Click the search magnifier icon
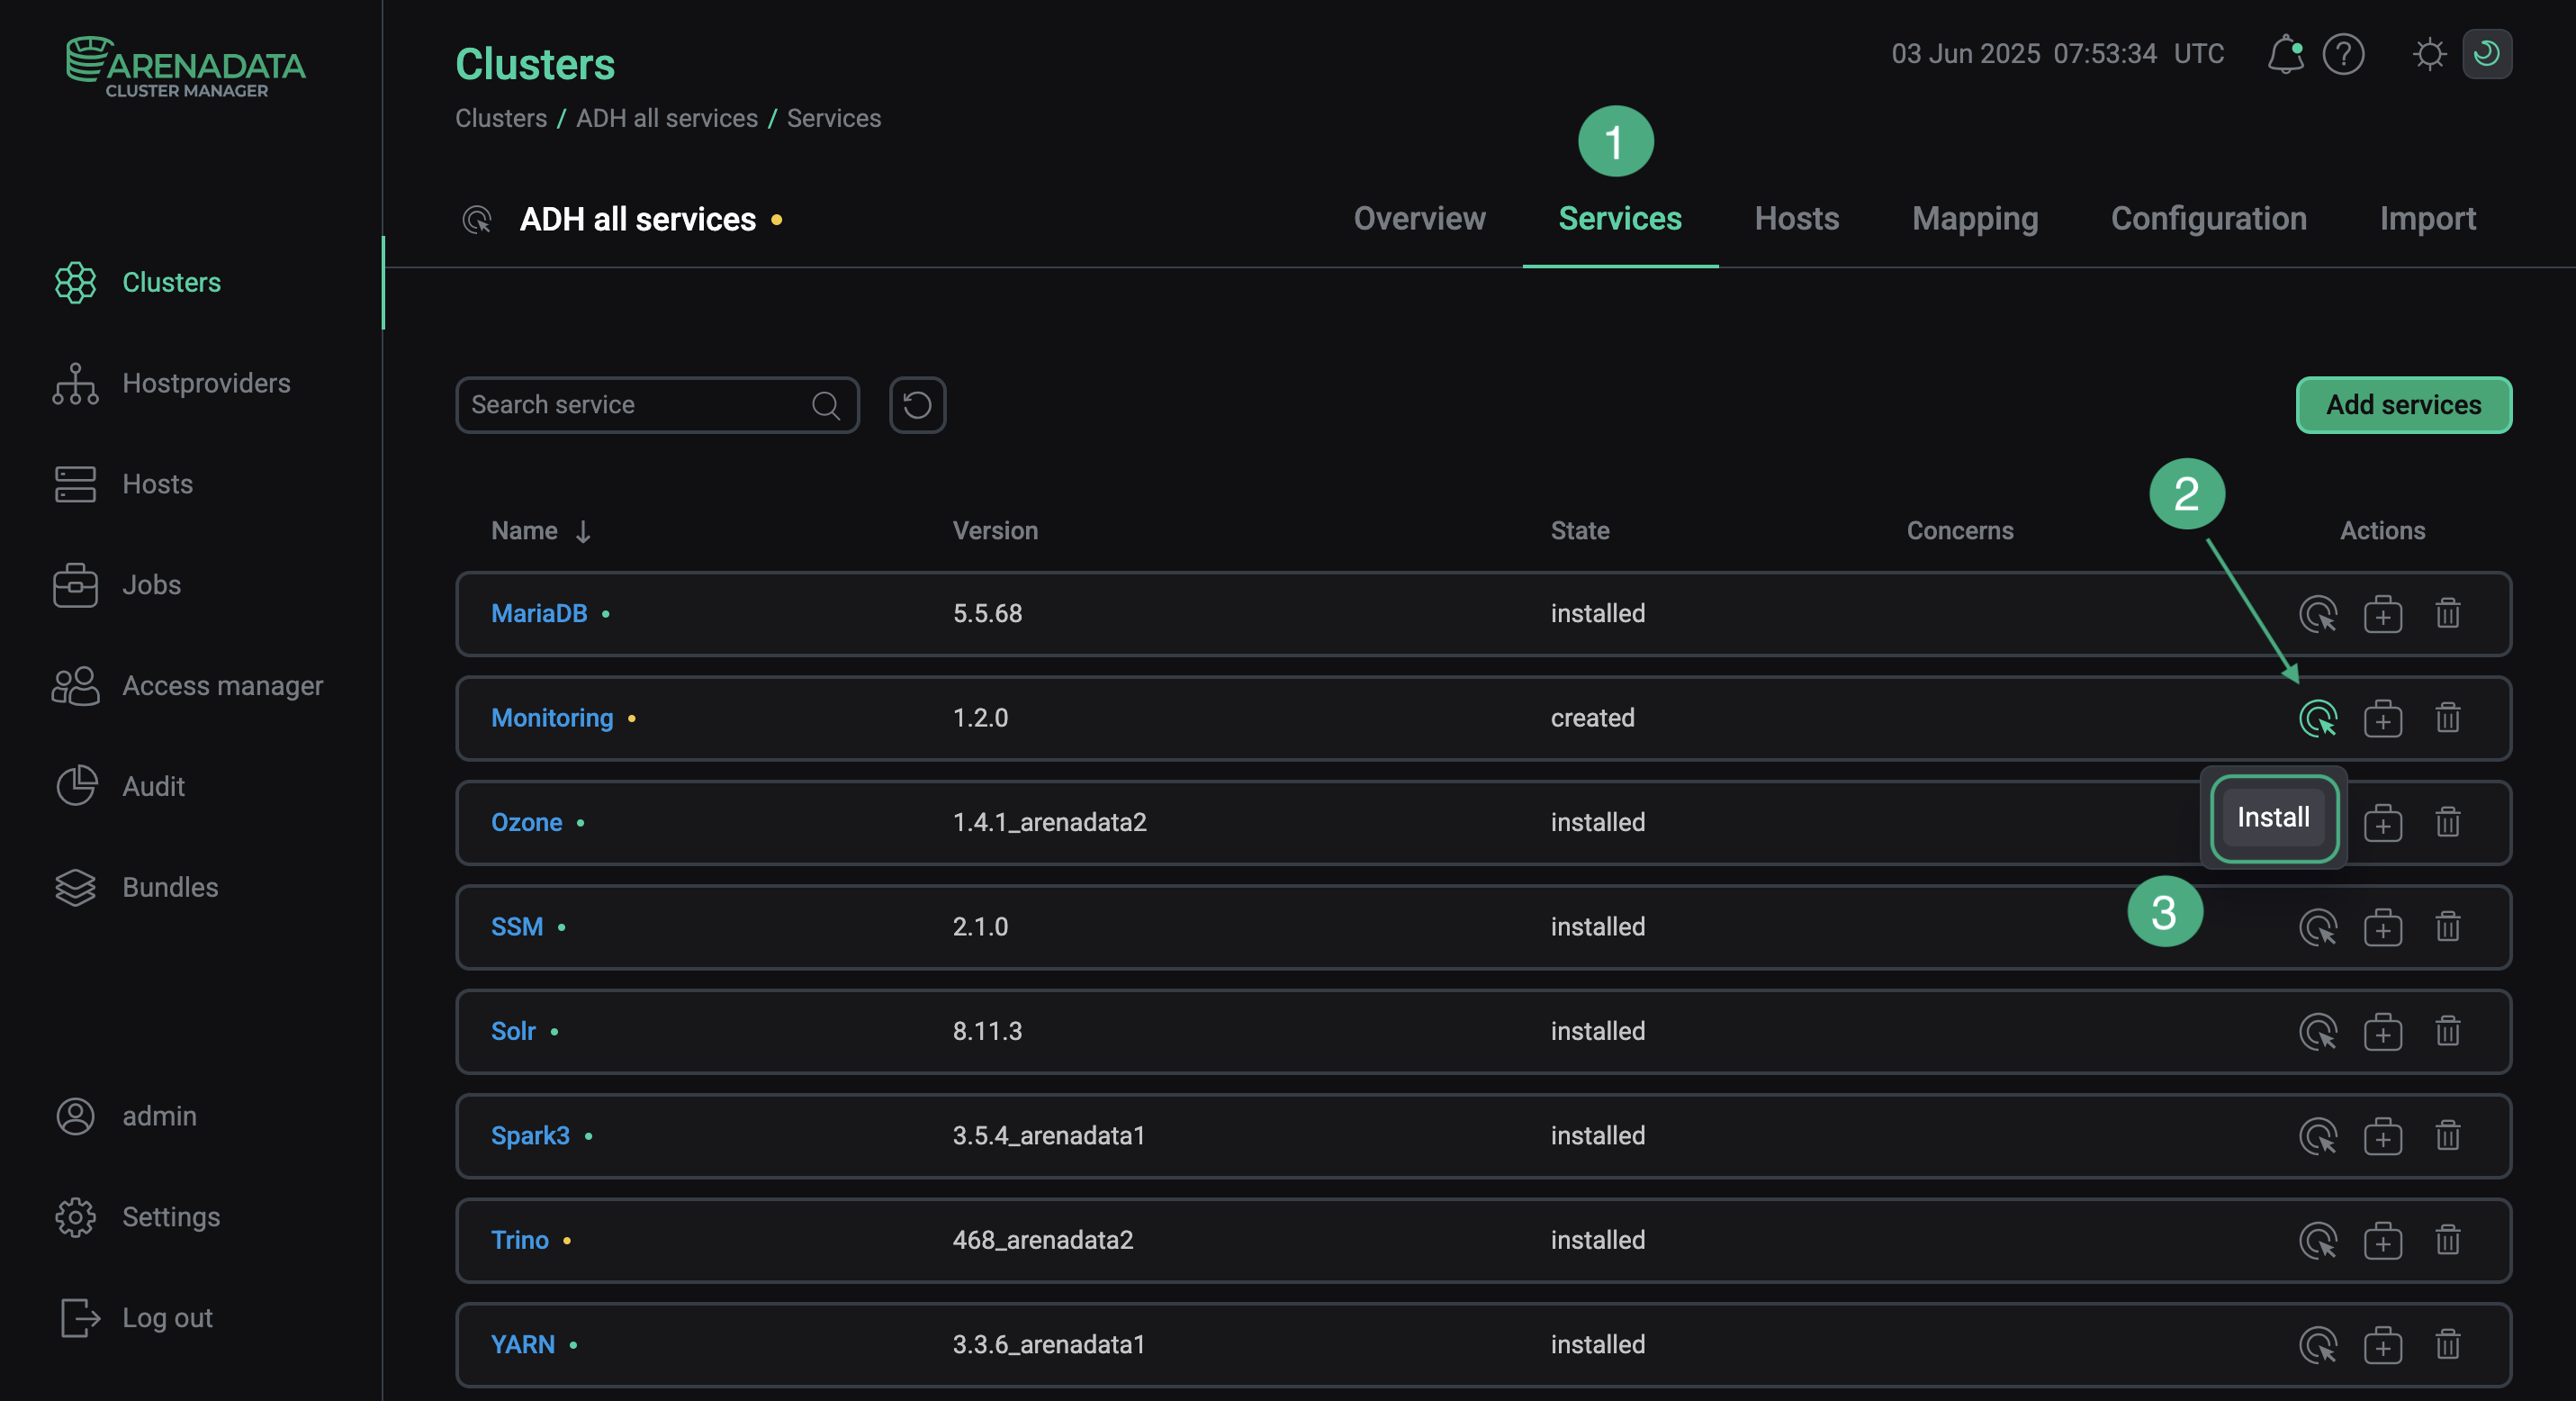The height and width of the screenshot is (1401, 2576). coord(826,405)
